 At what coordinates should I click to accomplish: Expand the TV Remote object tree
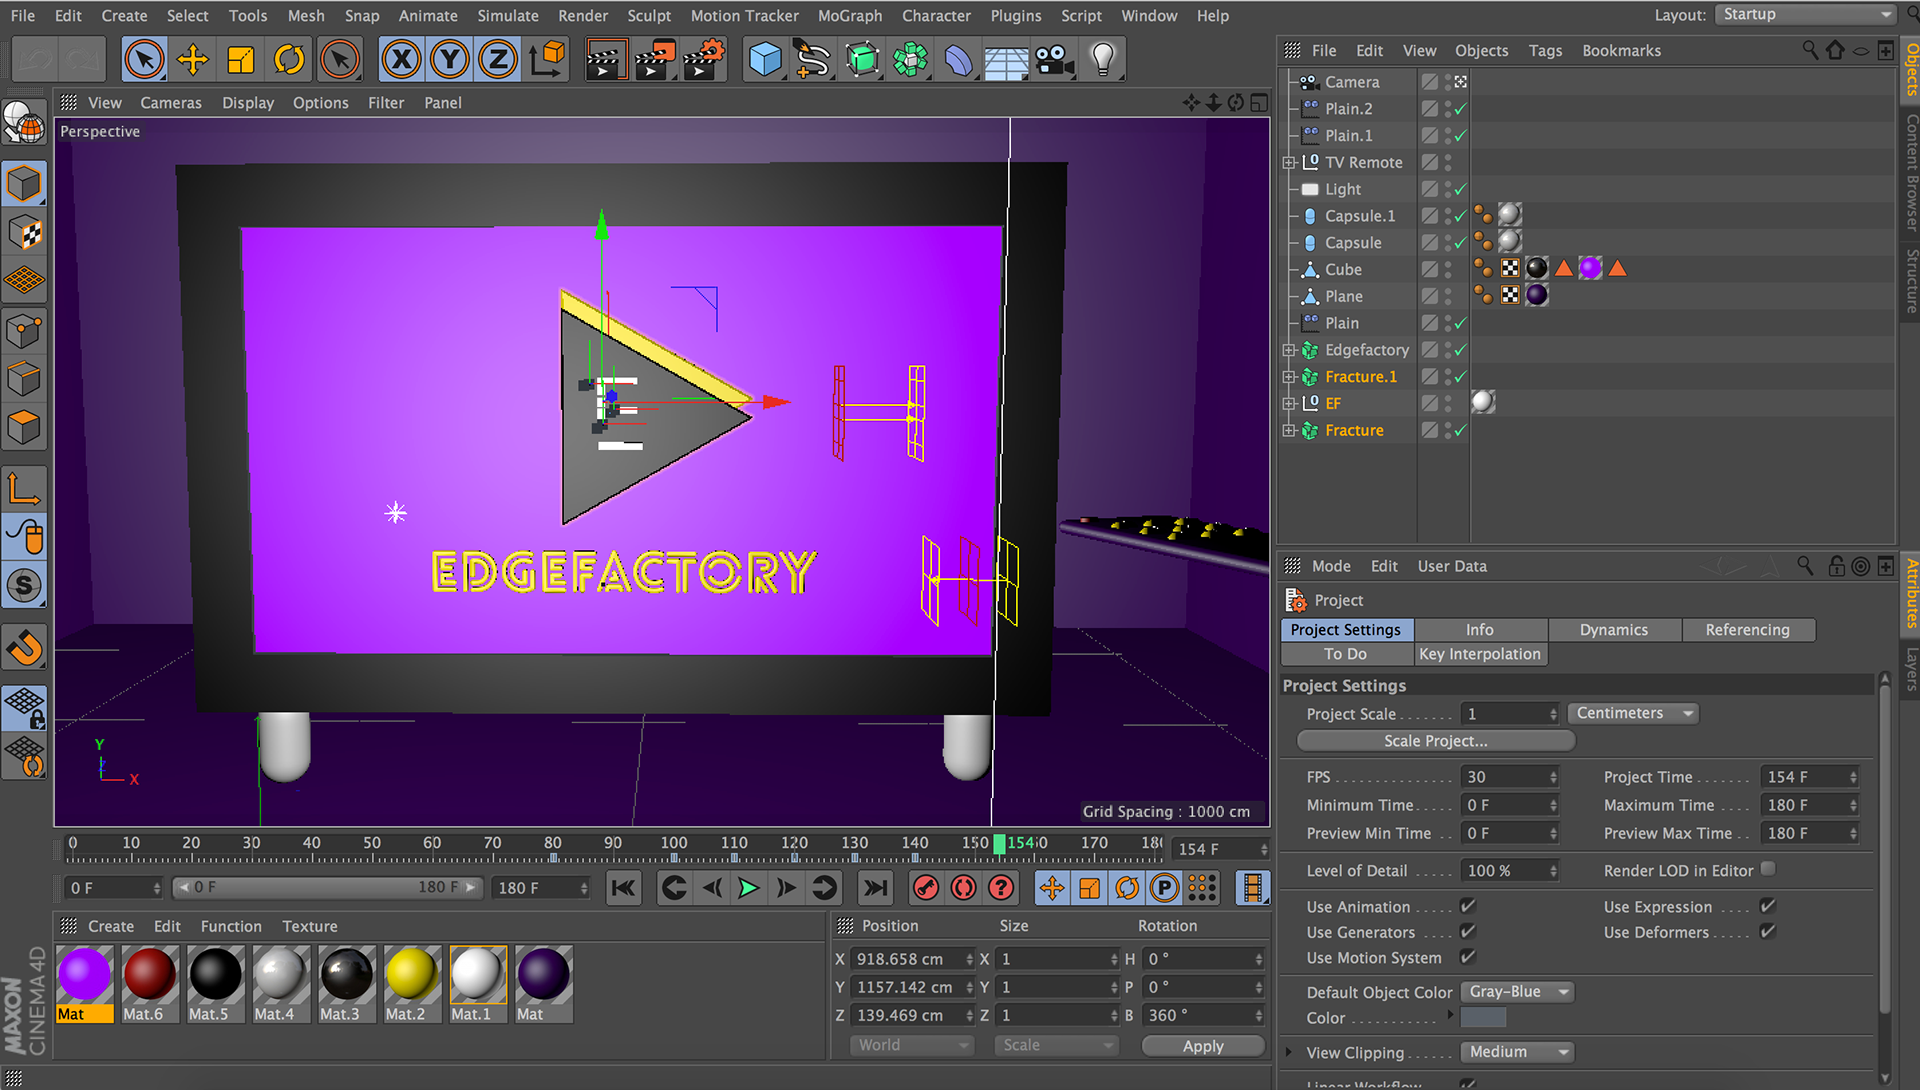click(1289, 162)
